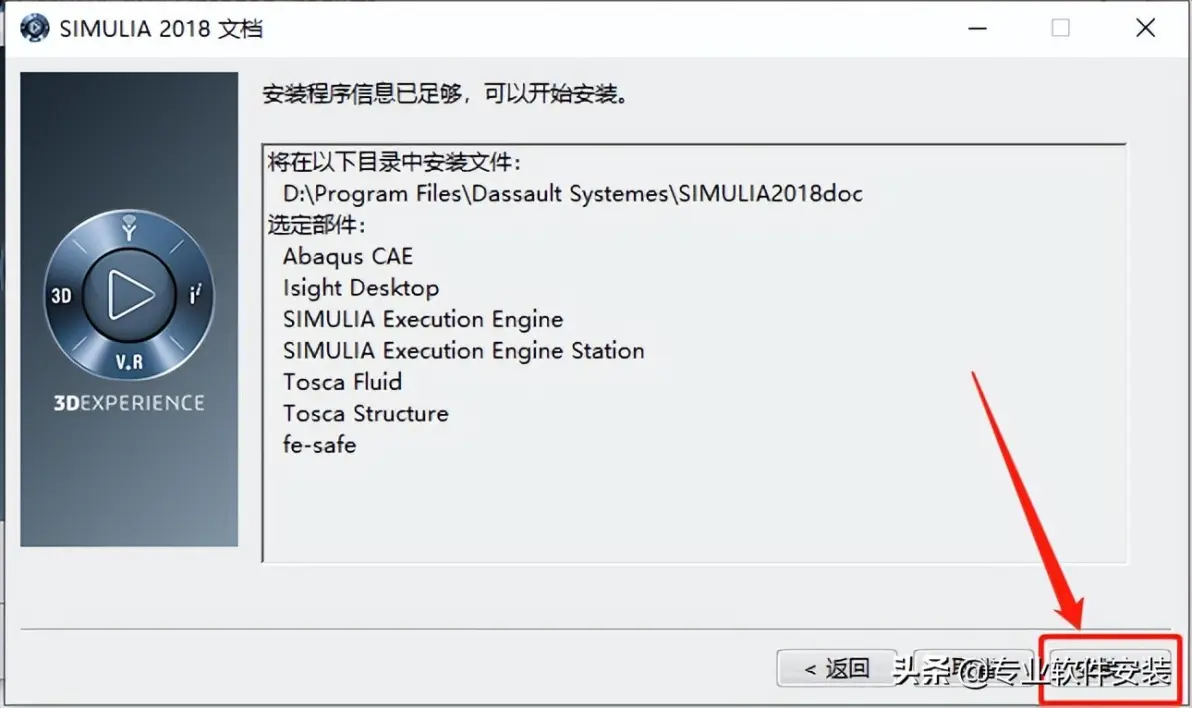This screenshot has width=1192, height=708.
Task: Select the Tosca Fluid entry
Action: (x=342, y=382)
